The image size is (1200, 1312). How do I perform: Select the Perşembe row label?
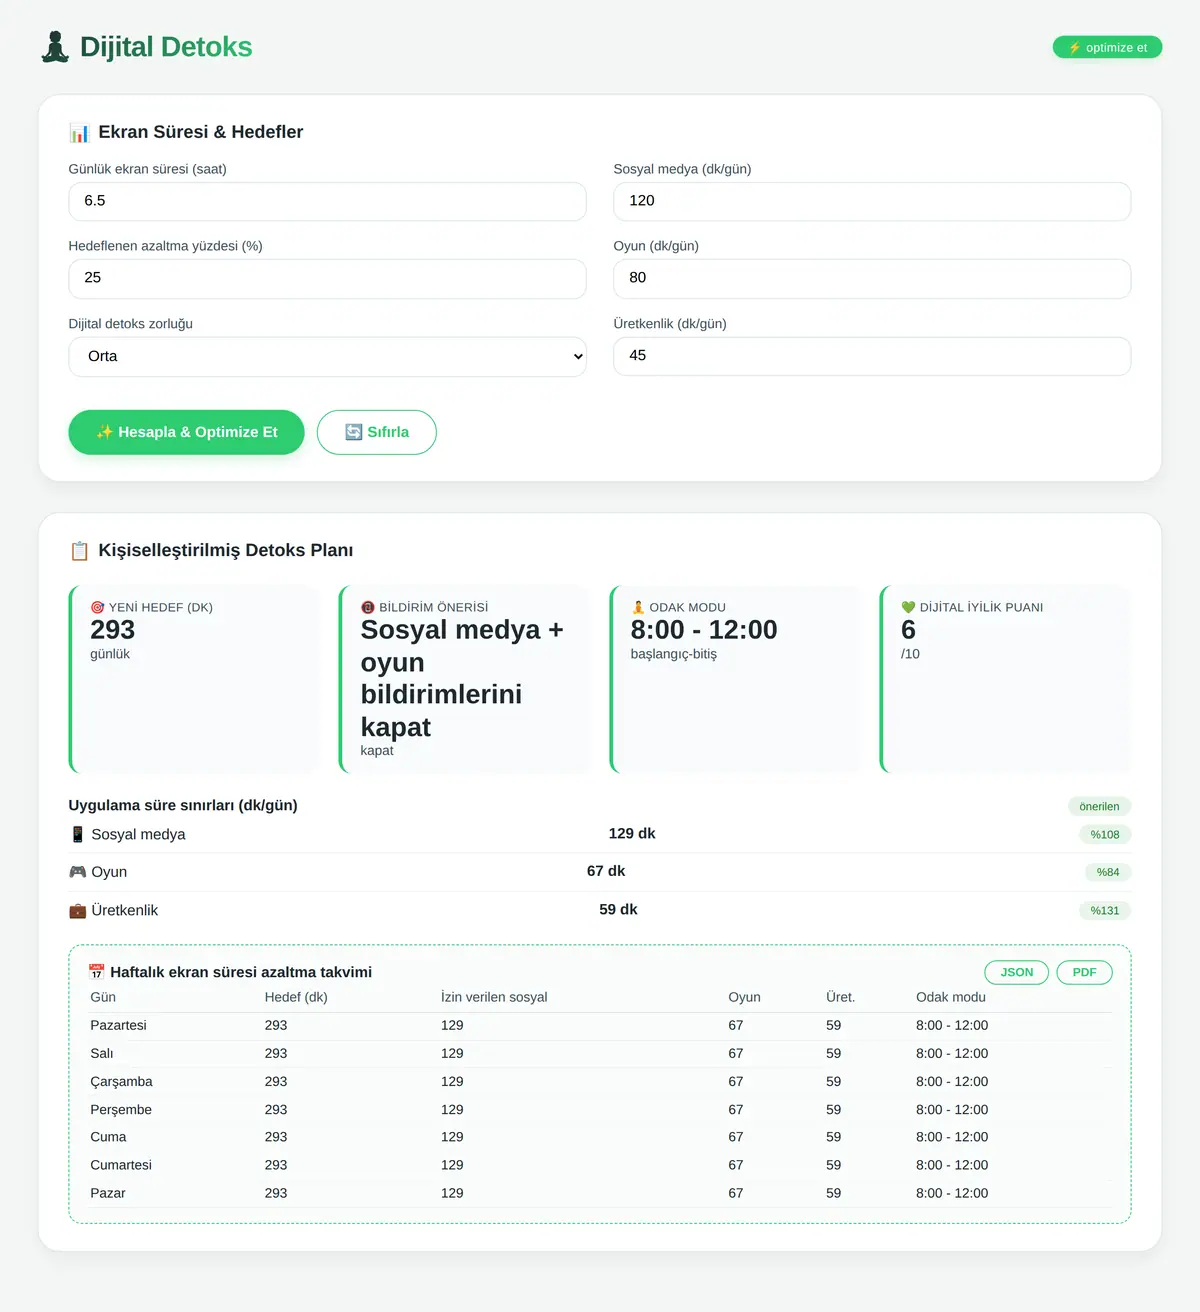coord(121,1109)
